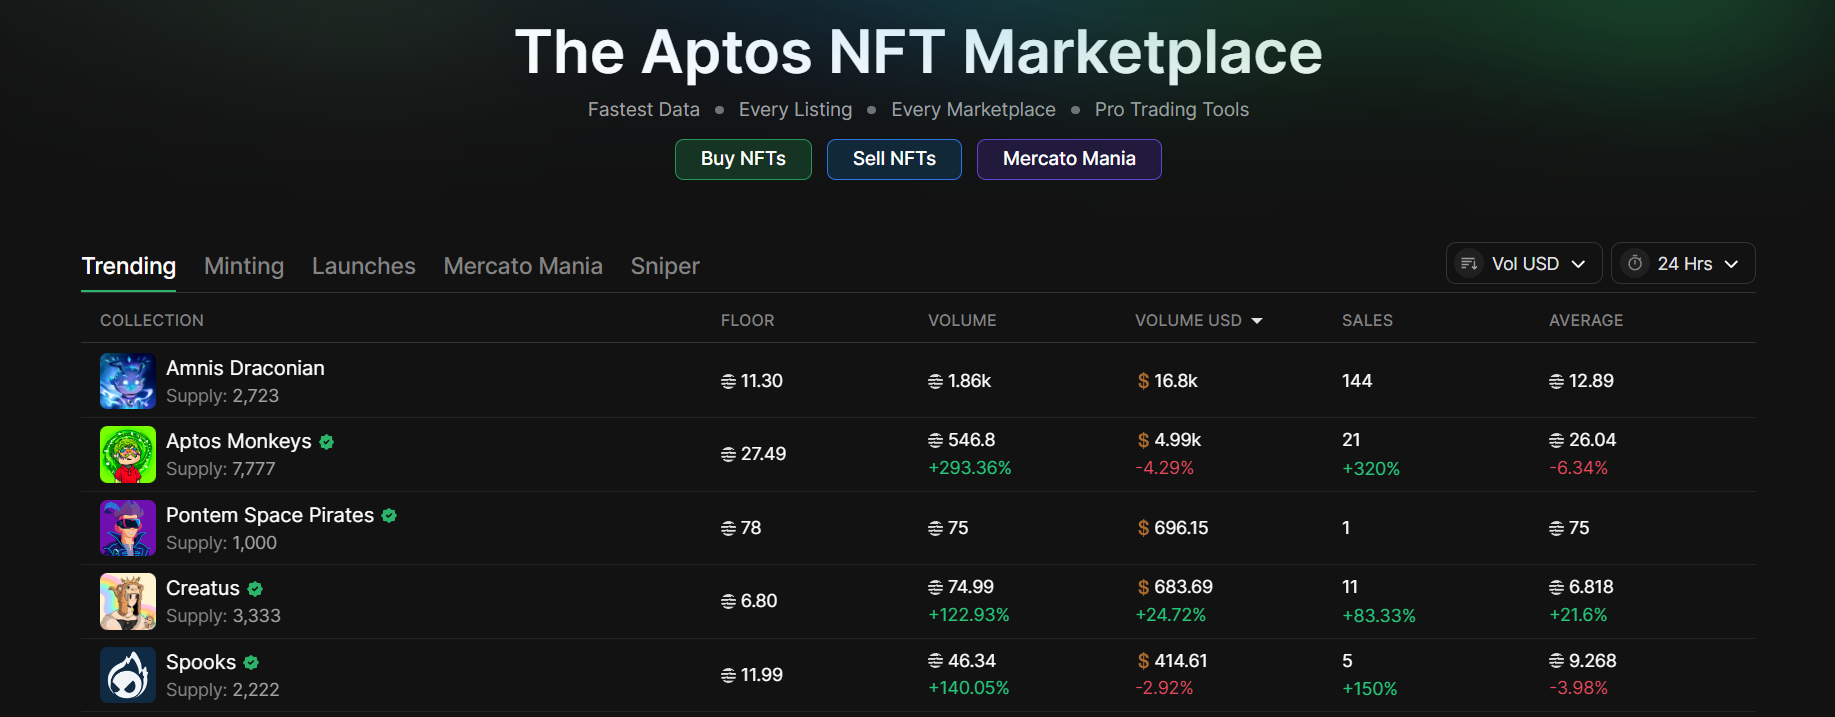Click the dollar icon beside 683.69
Viewport: 1835px width, 717px height.
(x=1143, y=587)
